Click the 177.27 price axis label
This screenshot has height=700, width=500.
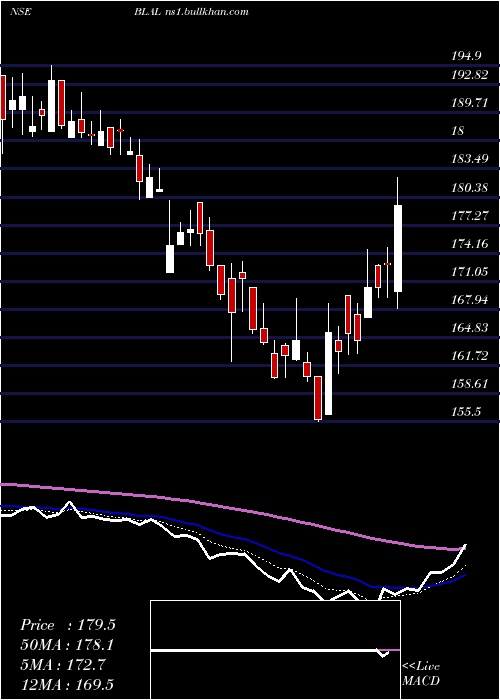click(x=470, y=216)
